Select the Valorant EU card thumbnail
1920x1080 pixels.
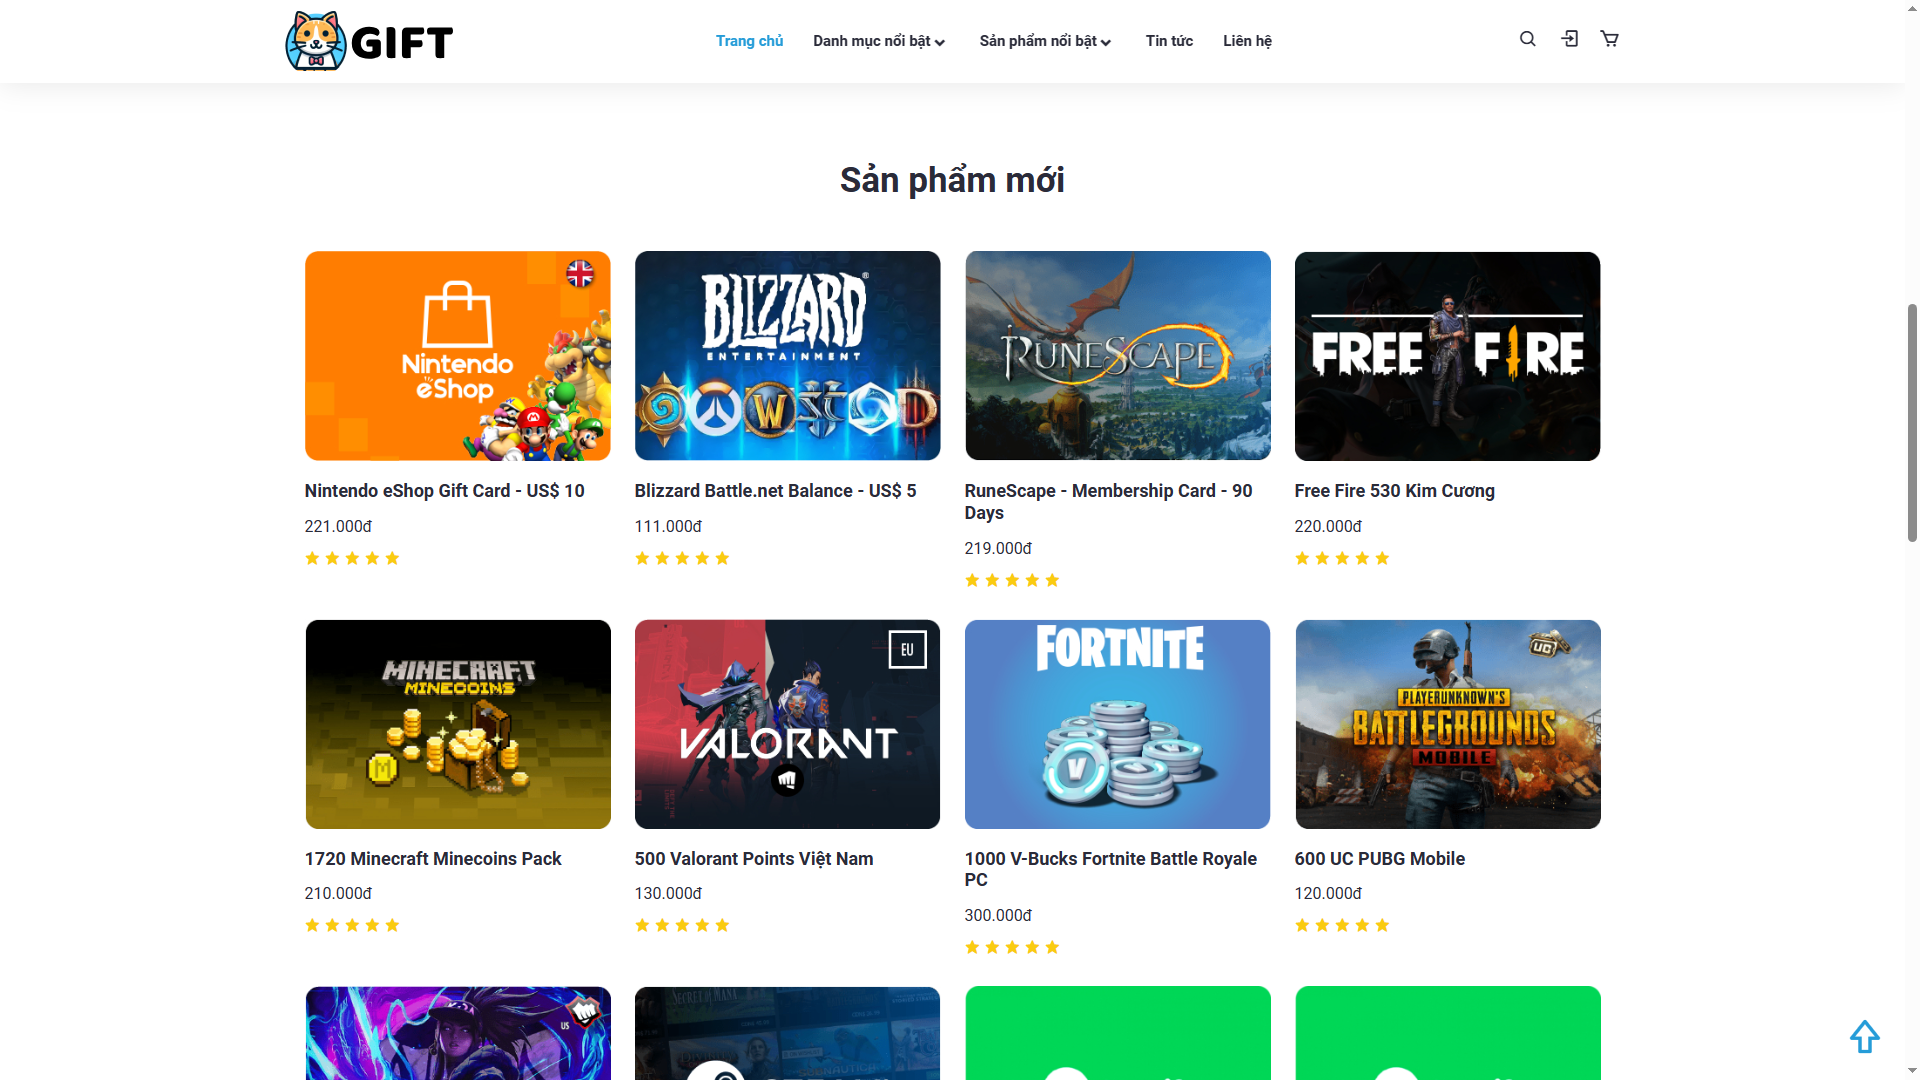click(x=787, y=724)
